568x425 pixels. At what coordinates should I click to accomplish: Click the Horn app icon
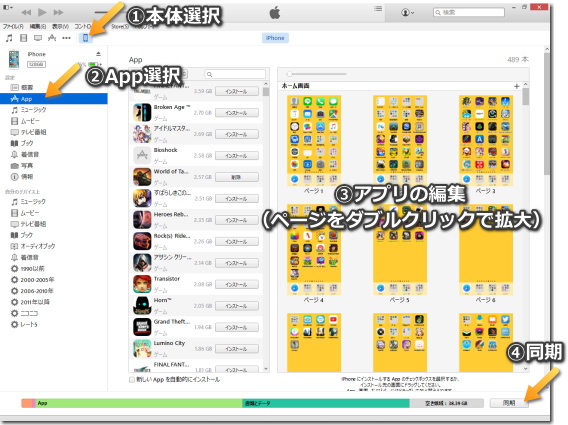[142, 305]
